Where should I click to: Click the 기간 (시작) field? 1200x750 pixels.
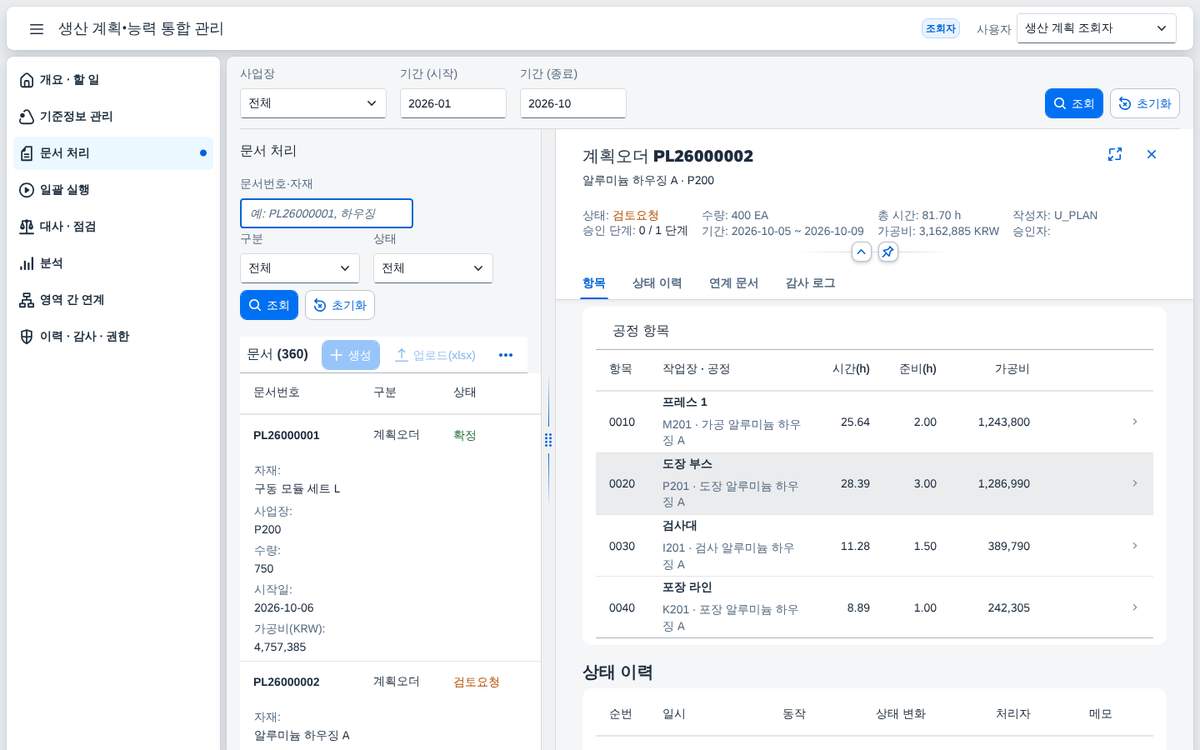click(x=453, y=103)
